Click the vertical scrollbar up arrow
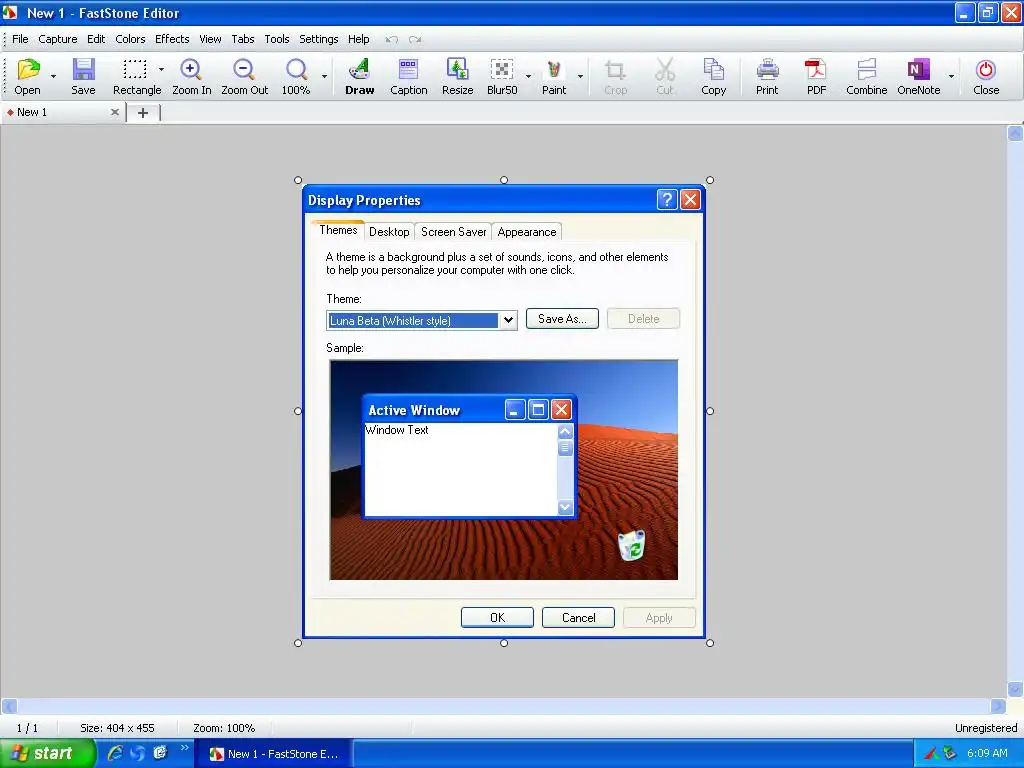Viewport: 1024px width, 768px height. tap(1015, 134)
